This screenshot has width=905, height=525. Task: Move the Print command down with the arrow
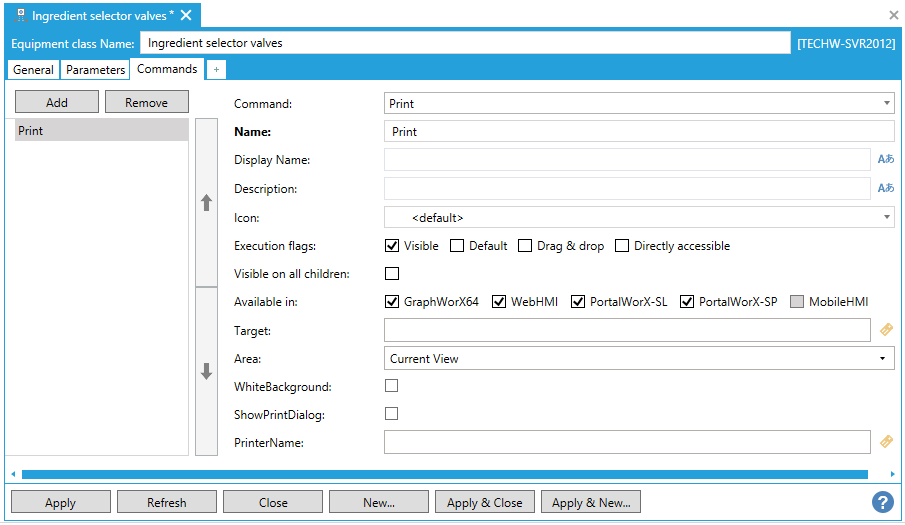(x=207, y=371)
